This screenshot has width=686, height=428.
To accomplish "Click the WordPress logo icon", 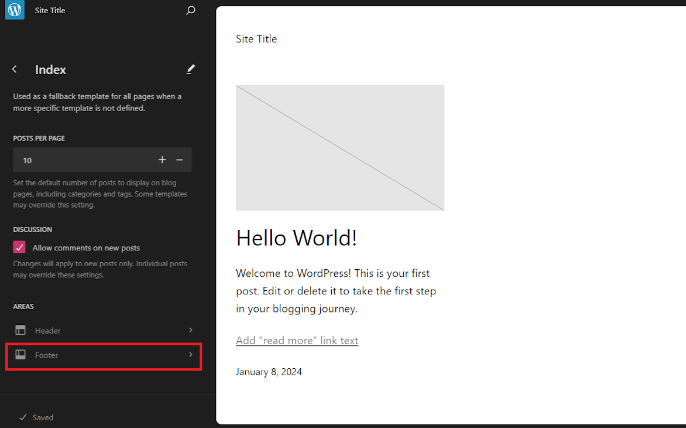I will point(14,11).
